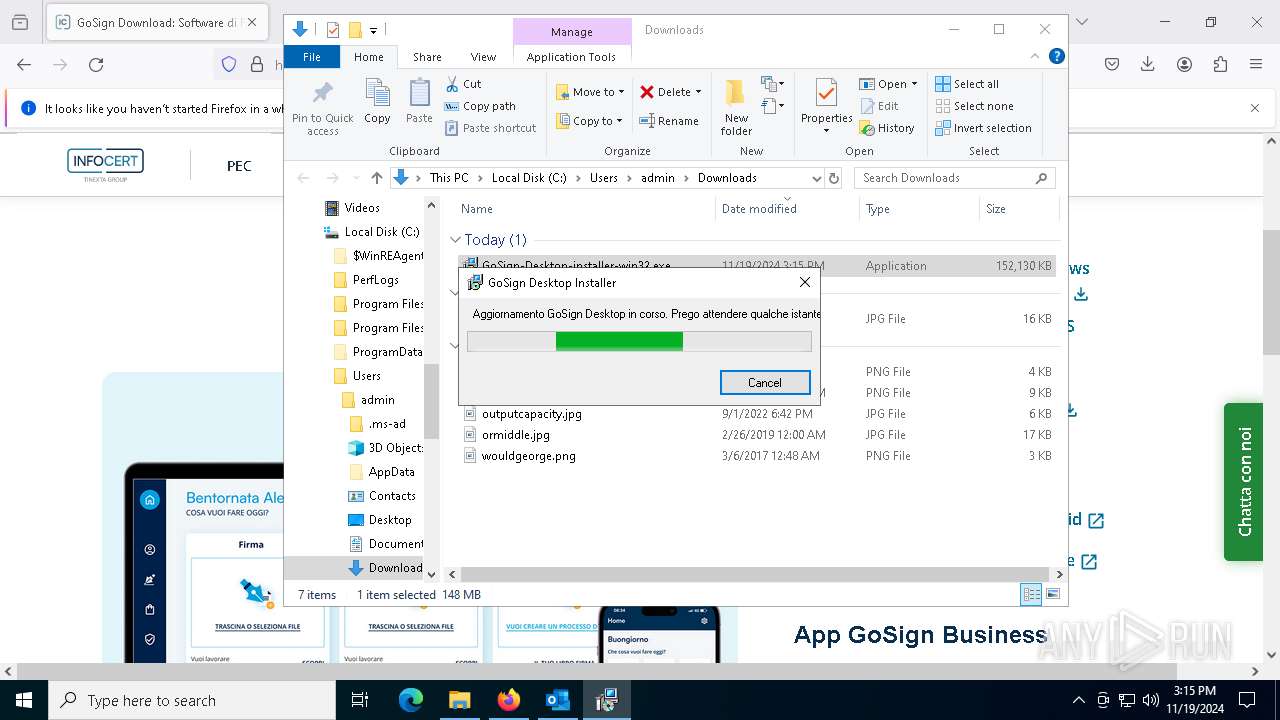Click the Search Downloads field
This screenshot has height=720, width=1280.
click(x=954, y=178)
